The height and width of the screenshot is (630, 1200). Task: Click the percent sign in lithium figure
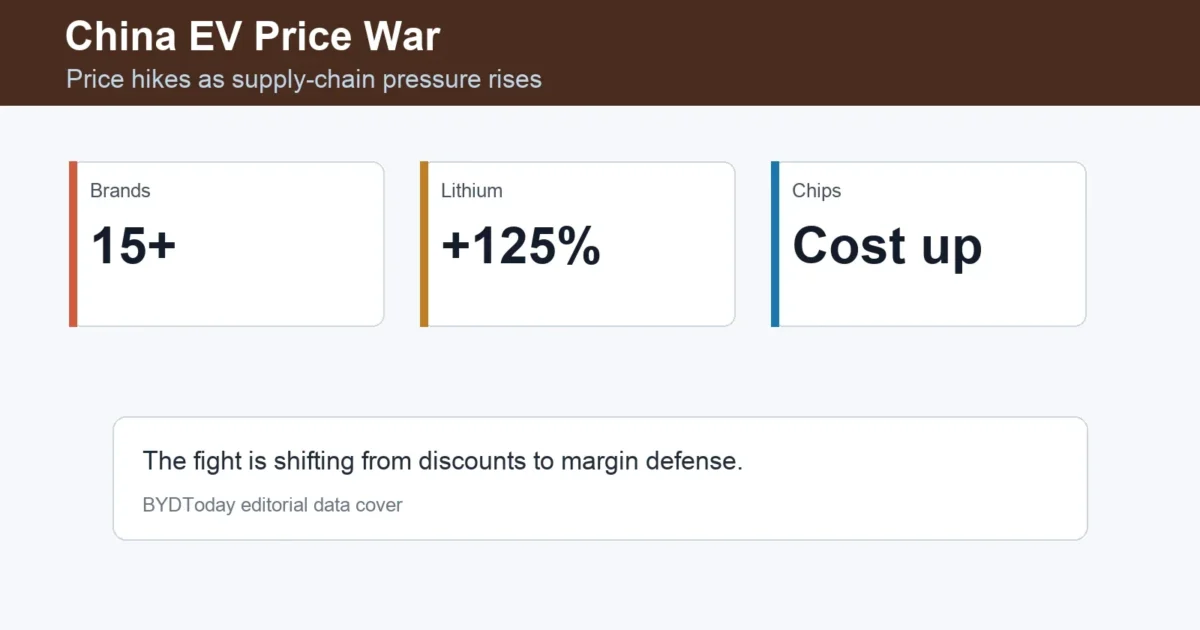[581, 246]
